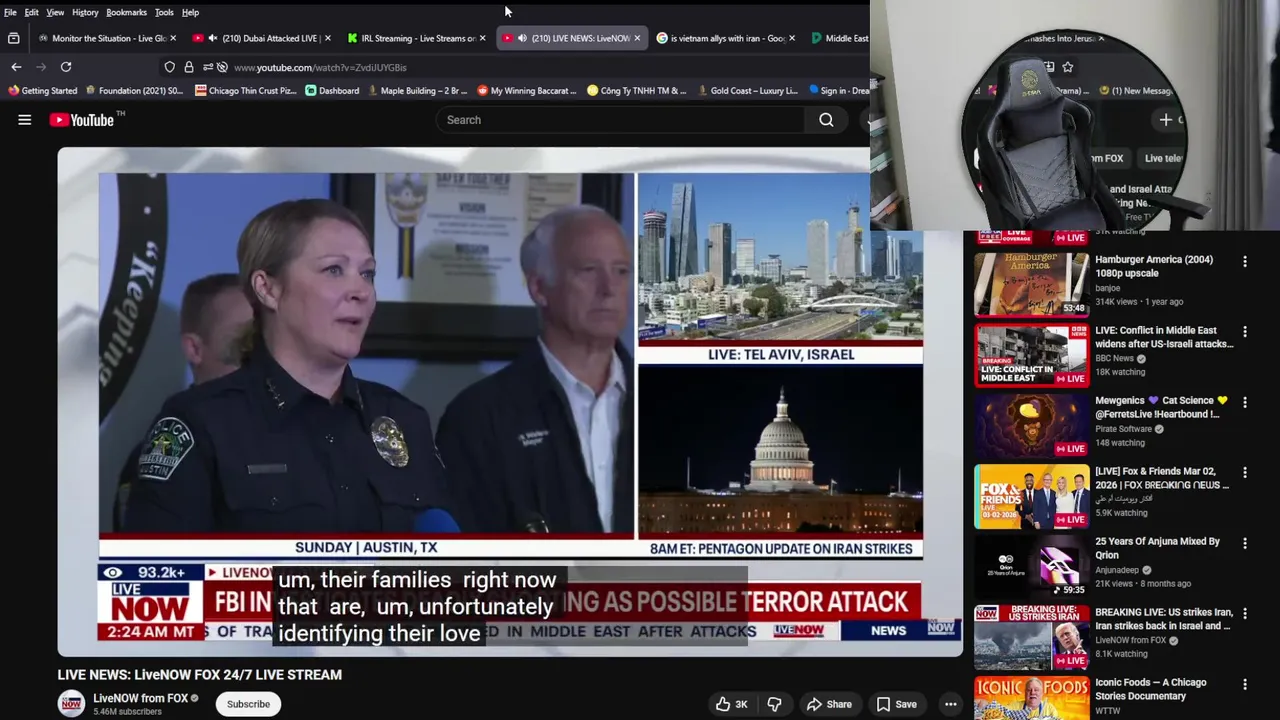Close the Monitor the Situation tab
This screenshot has width=1280, height=720.
(173, 38)
